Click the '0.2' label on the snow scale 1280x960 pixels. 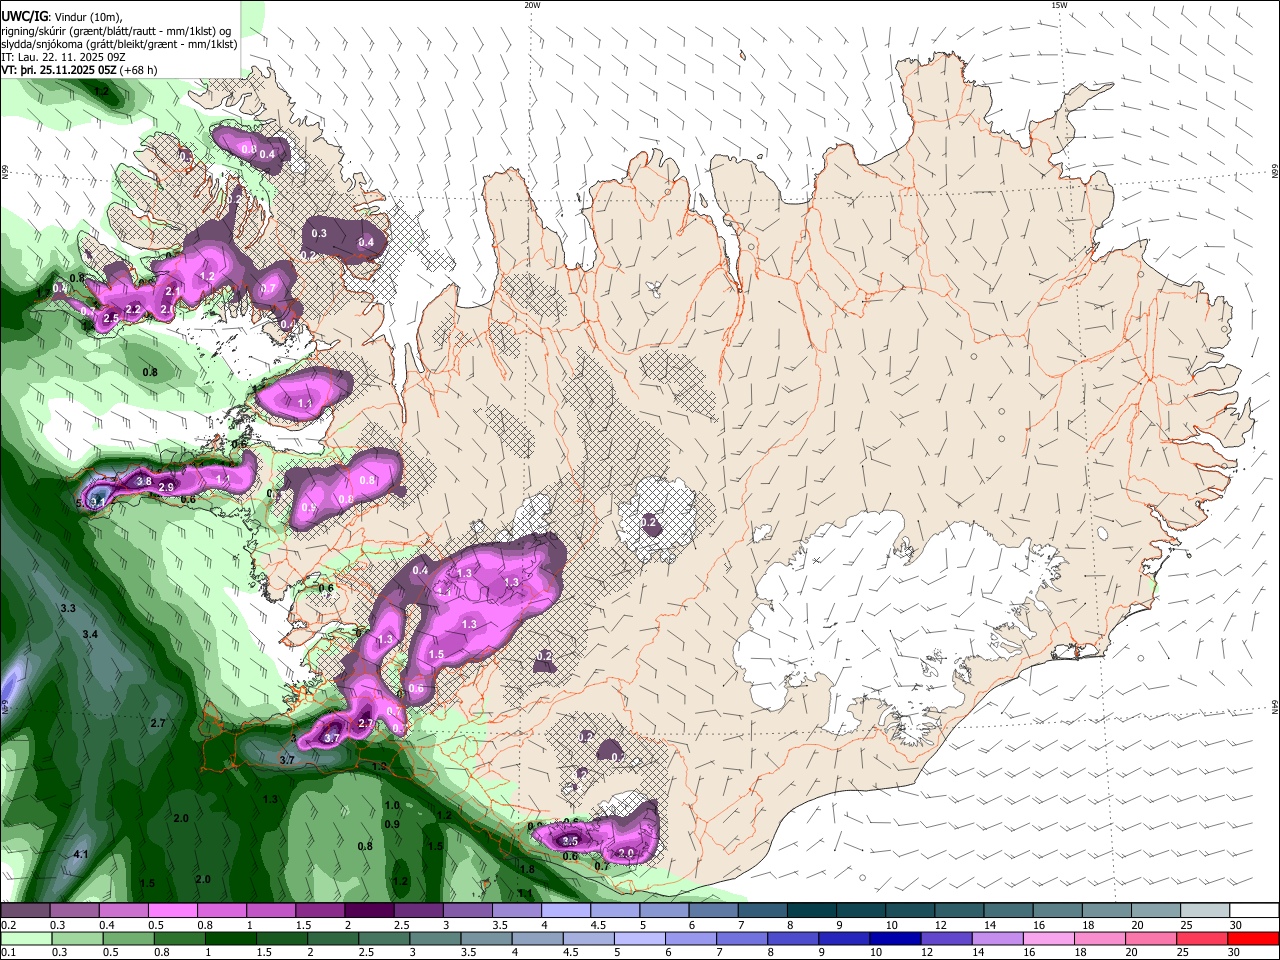9,925
